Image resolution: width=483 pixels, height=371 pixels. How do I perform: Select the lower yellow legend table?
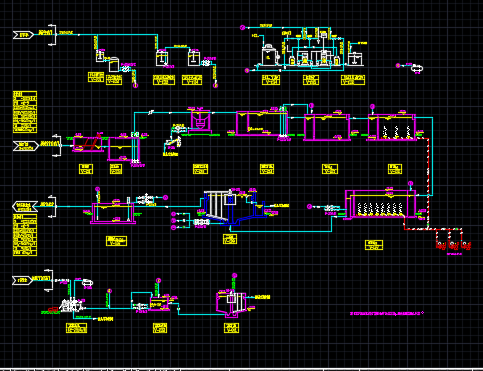coord(25,235)
